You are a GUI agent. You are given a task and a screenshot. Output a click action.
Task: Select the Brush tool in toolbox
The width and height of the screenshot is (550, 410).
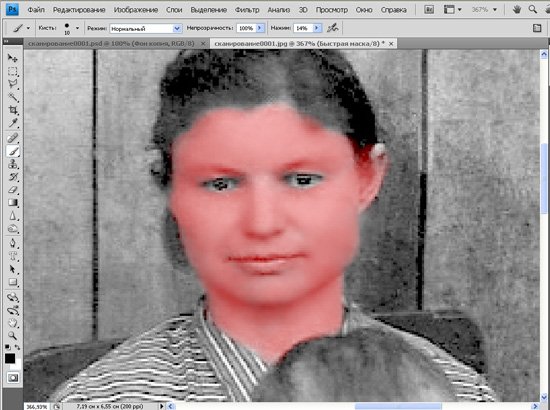13,151
